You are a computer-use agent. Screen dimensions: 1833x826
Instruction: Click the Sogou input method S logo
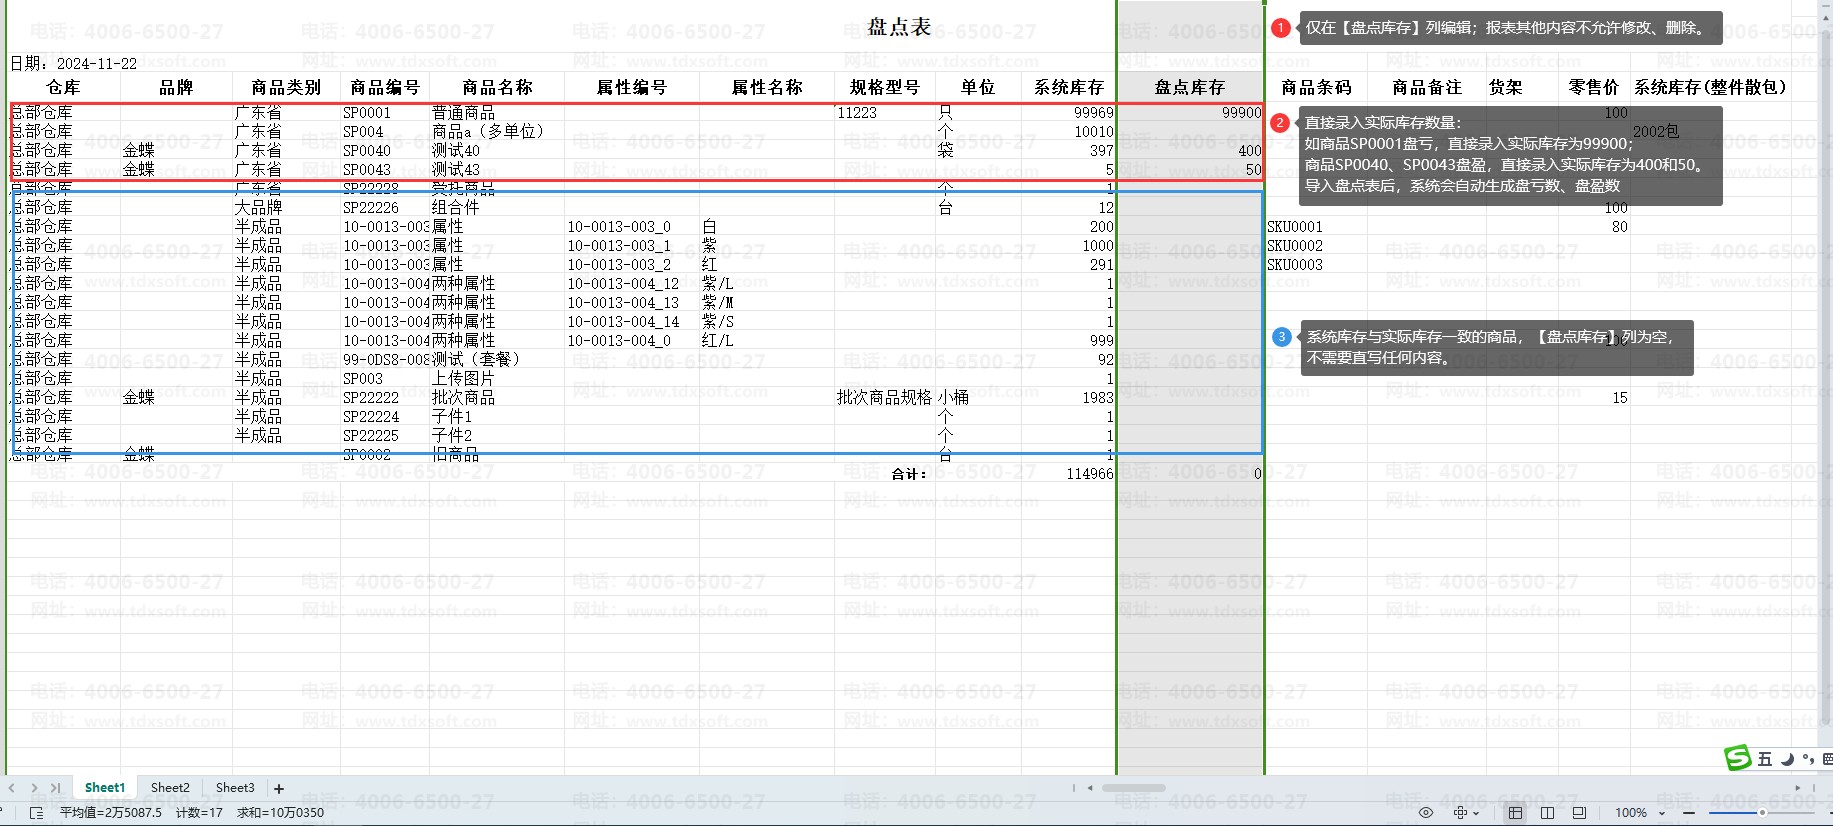coord(1738,759)
